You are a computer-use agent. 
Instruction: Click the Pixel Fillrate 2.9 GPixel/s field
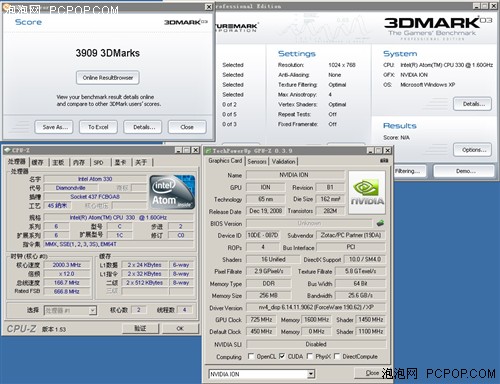269,271
